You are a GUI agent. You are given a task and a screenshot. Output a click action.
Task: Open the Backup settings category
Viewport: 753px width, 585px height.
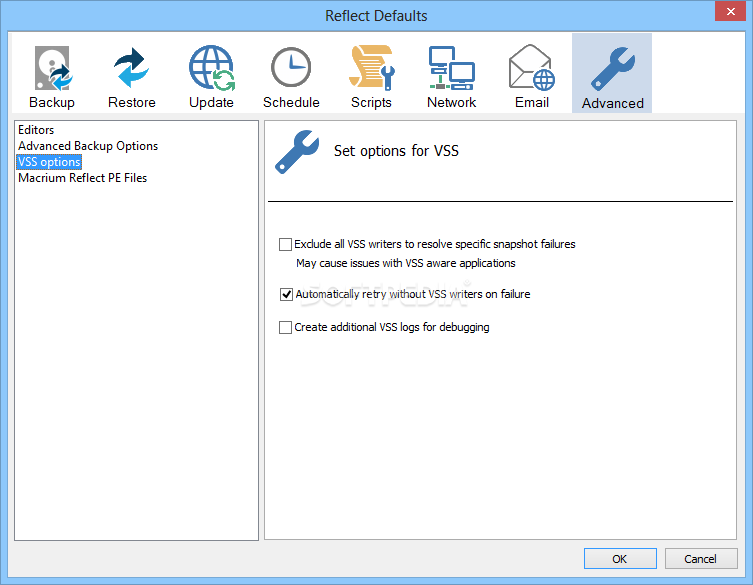pos(52,74)
